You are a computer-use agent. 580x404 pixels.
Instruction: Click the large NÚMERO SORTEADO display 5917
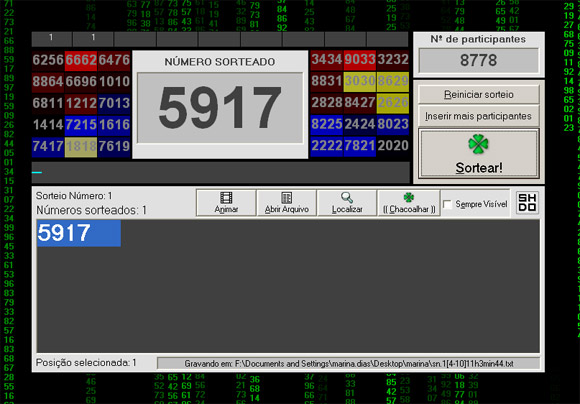coord(220,108)
